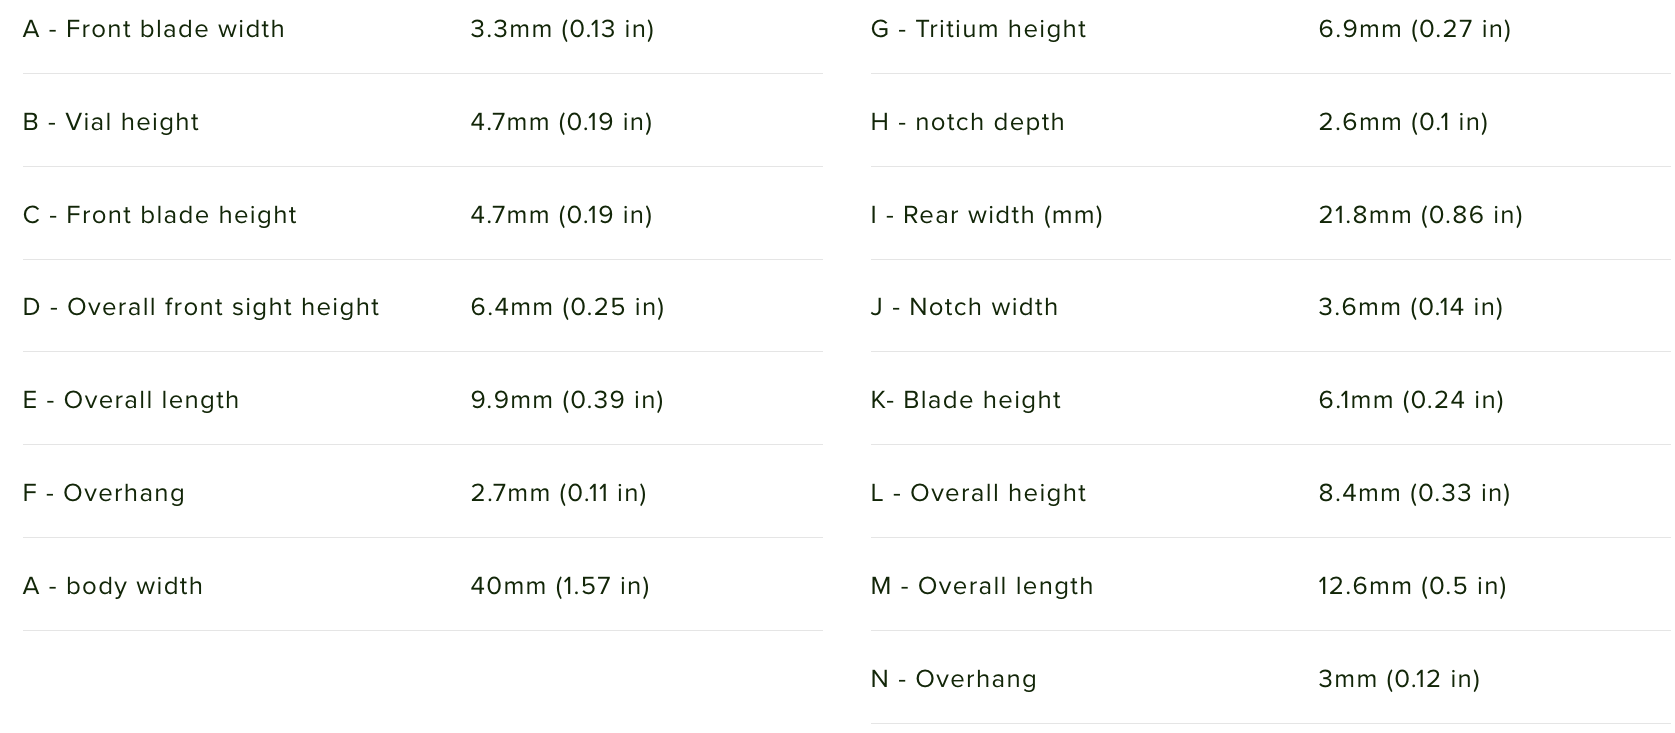Image resolution: width=1675 pixels, height=733 pixels.
Task: Click the 6.4mm (0.25 in) value
Action: pos(567,307)
